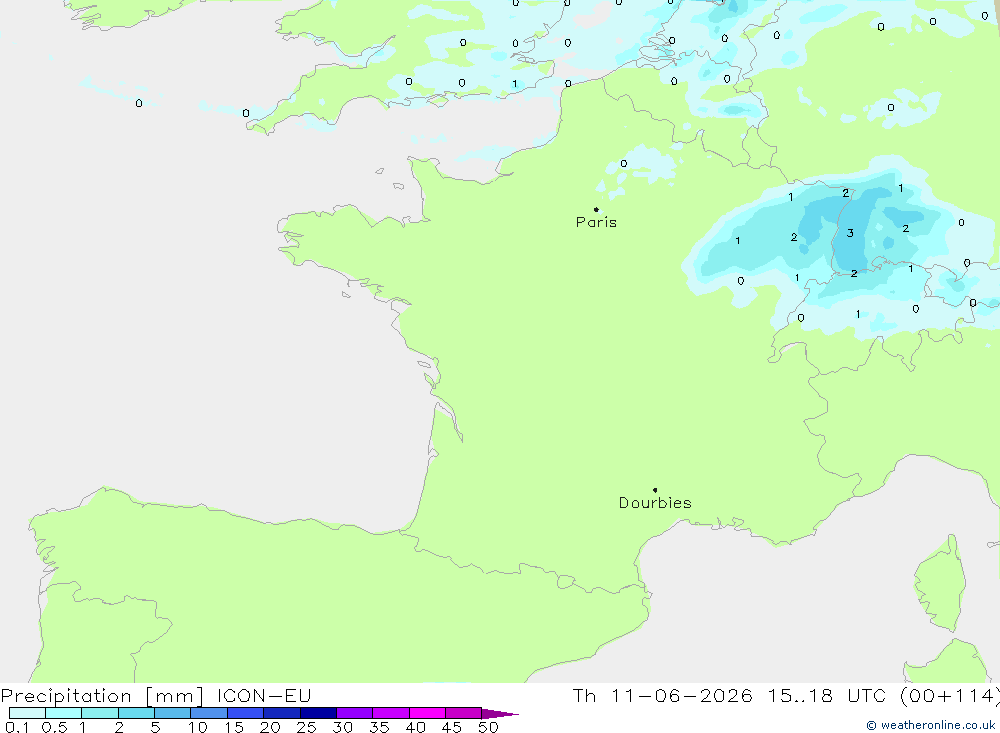Pick the 15–20 mm royal blue legend swatch
The width and height of the screenshot is (1000, 733).
tap(246, 713)
